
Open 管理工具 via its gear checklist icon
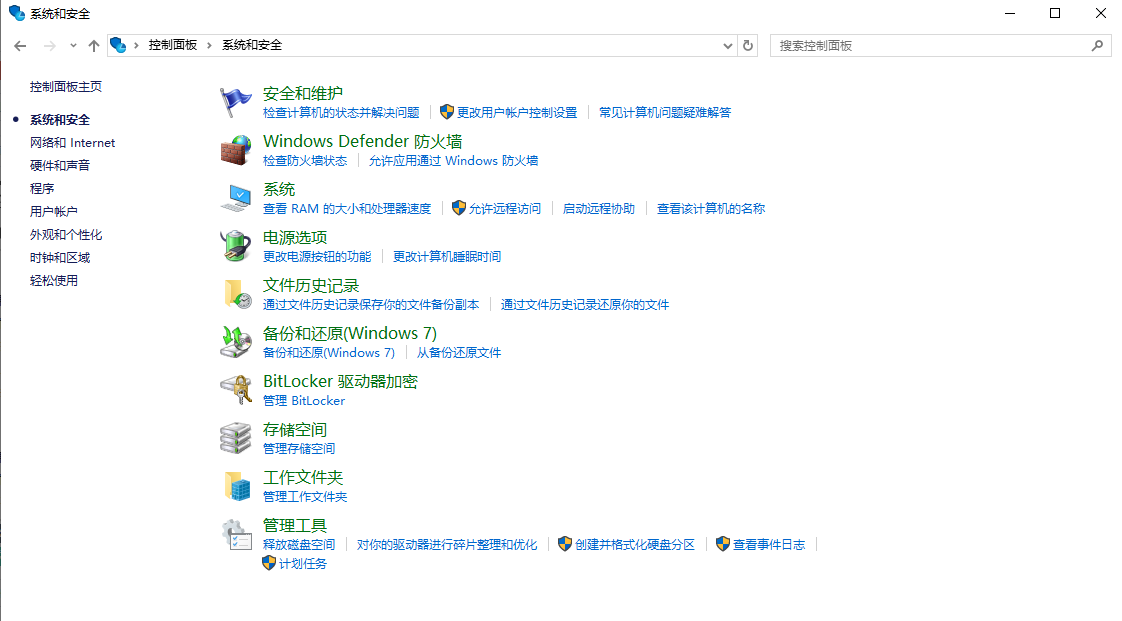tap(235, 534)
